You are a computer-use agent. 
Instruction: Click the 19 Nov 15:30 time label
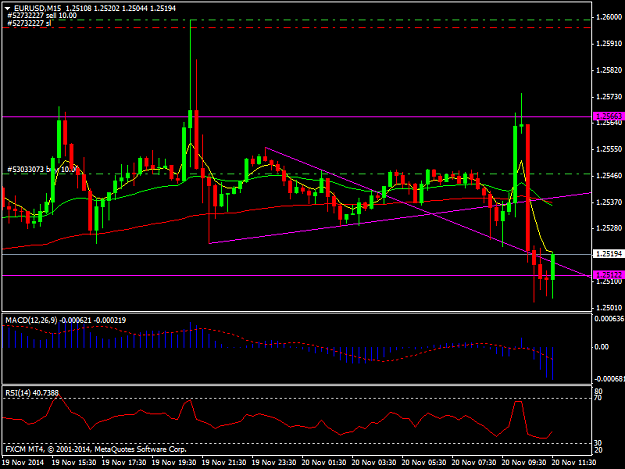click(x=74, y=463)
